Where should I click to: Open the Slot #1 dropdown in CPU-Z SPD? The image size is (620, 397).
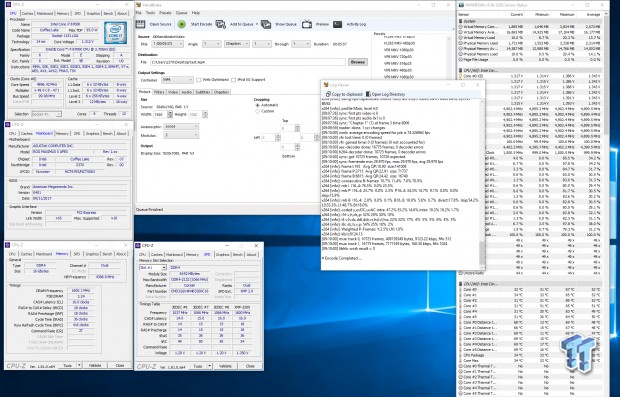153,268
